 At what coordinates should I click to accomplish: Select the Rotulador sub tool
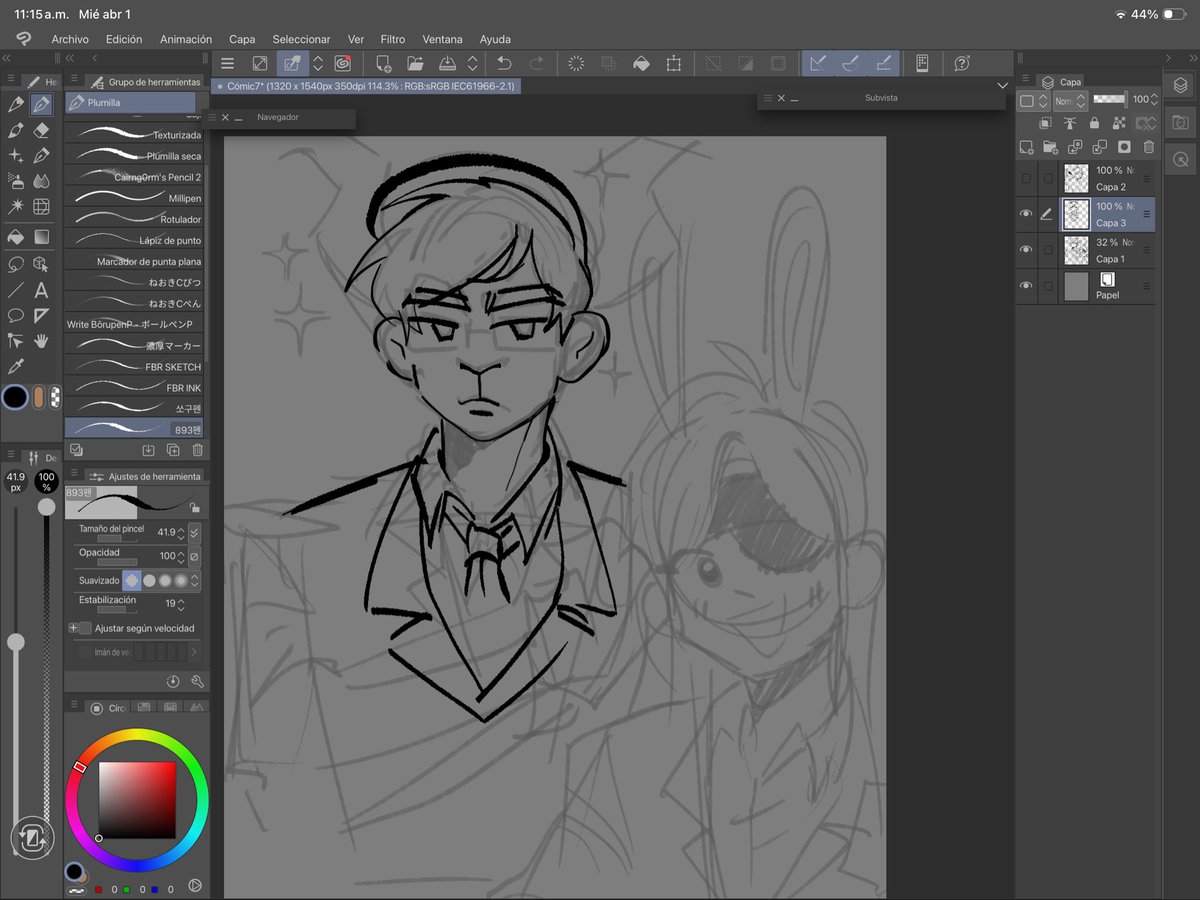(134, 219)
